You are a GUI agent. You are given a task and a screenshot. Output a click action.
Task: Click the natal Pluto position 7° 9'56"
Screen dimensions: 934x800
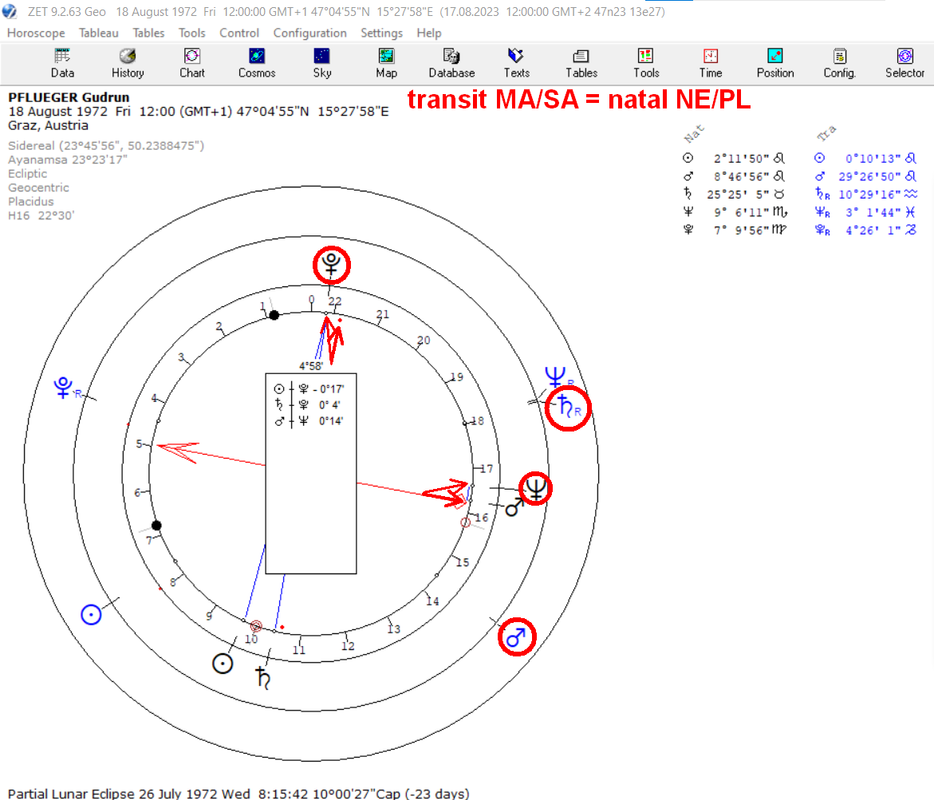pos(742,230)
